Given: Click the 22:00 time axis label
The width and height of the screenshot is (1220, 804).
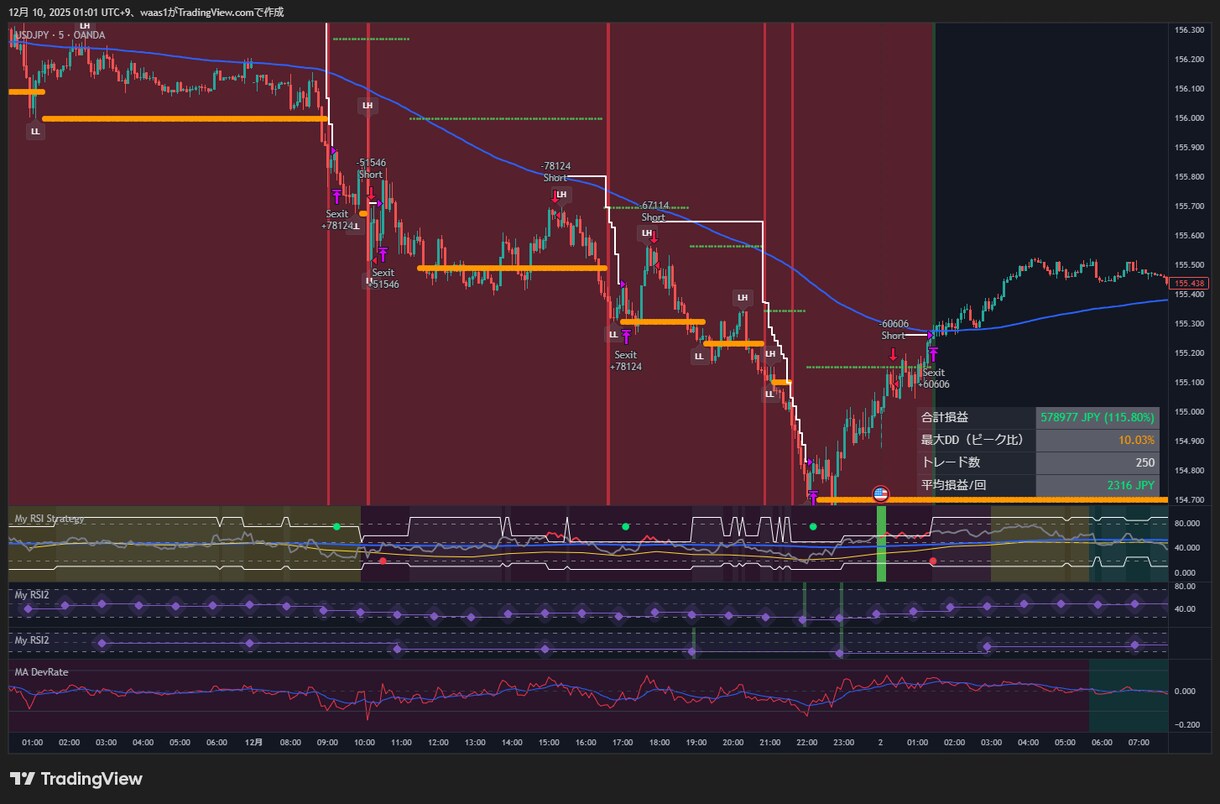Looking at the screenshot, I should click(x=807, y=743).
